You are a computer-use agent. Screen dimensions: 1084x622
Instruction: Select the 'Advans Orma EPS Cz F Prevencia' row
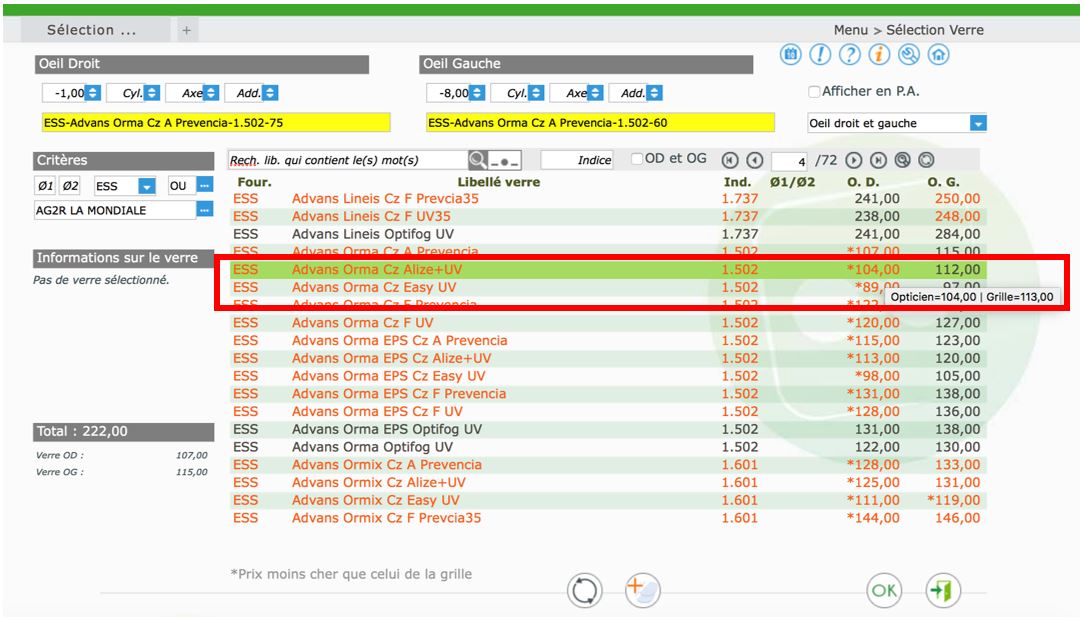(x=608, y=394)
